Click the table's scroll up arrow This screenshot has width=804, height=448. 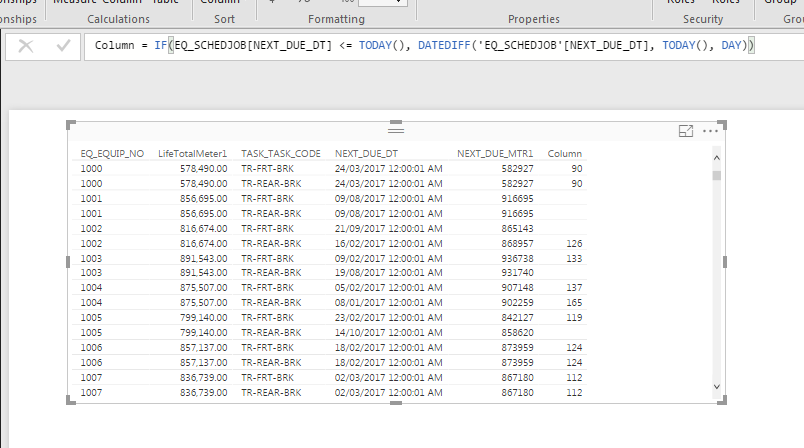[717, 158]
